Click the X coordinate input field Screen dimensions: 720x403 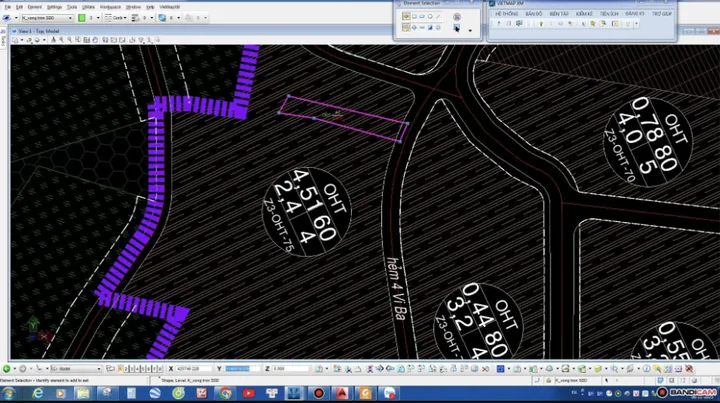194,369
